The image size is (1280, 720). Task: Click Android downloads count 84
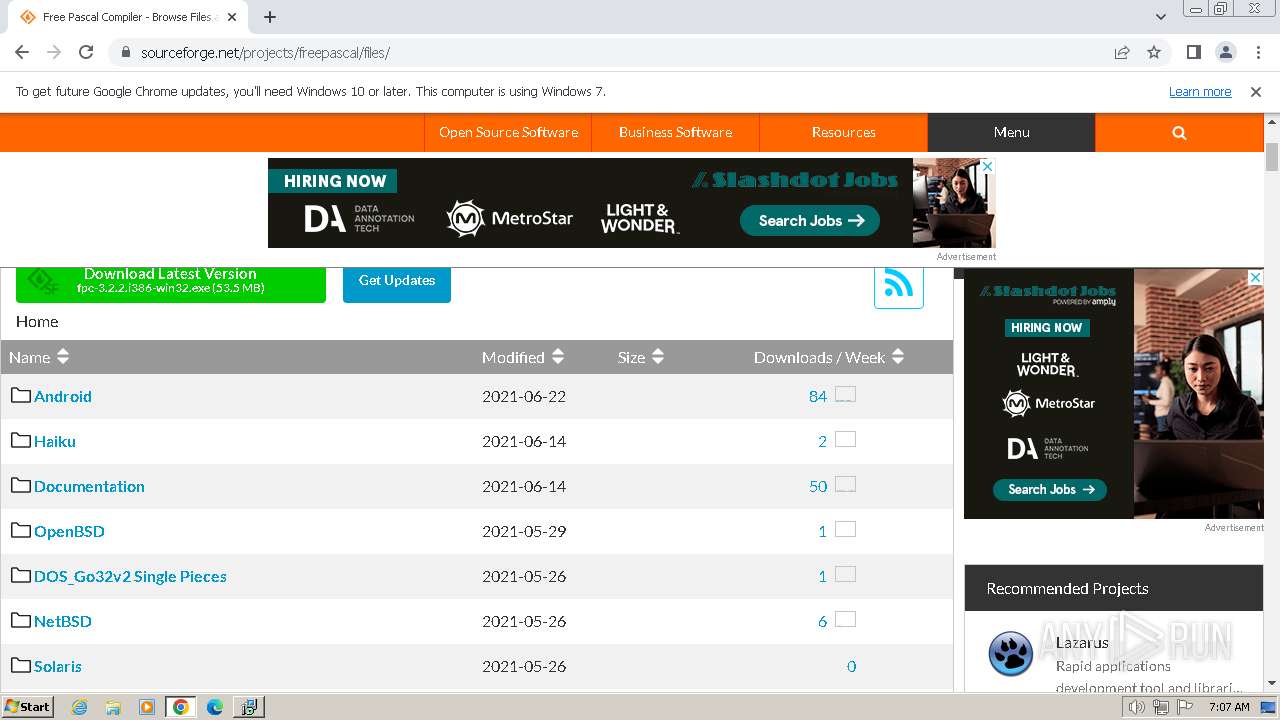pos(818,396)
